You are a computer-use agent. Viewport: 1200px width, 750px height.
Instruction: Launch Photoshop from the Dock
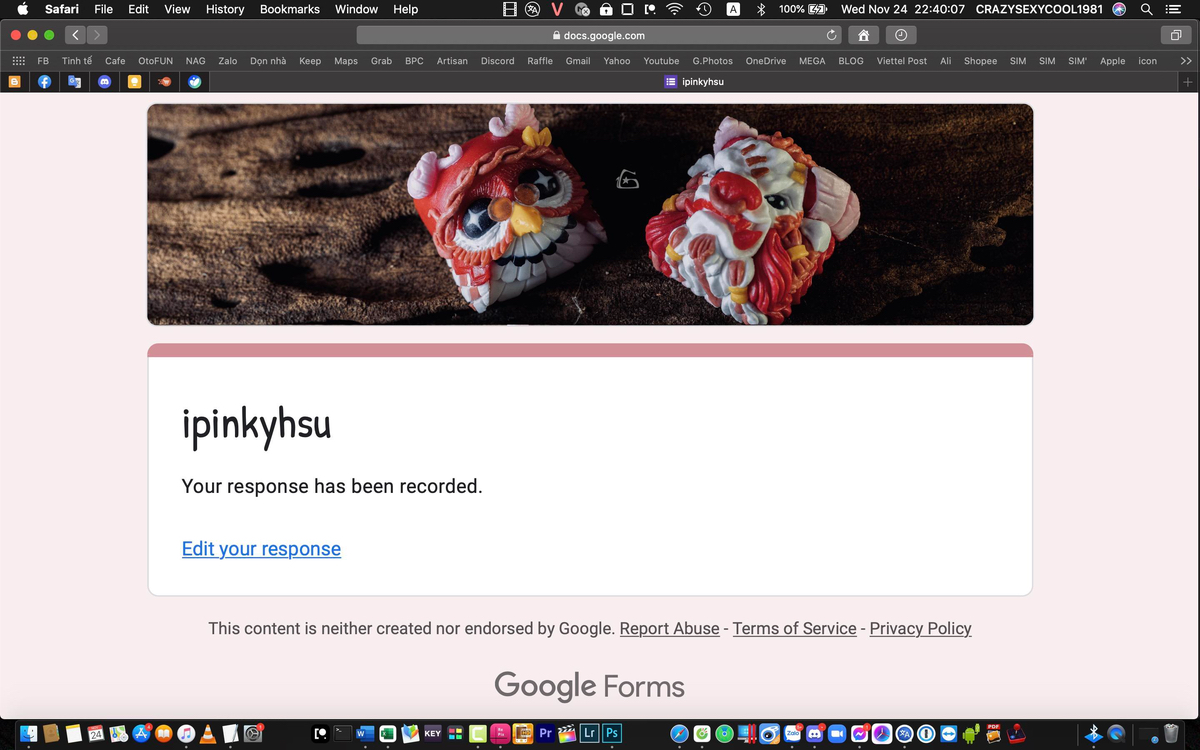612,733
